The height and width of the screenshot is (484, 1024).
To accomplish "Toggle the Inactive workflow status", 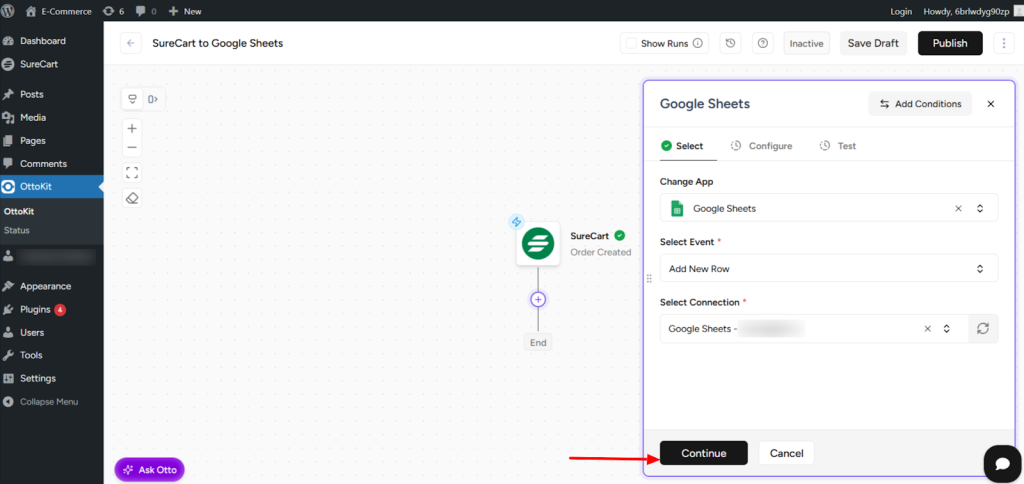I will (x=806, y=43).
